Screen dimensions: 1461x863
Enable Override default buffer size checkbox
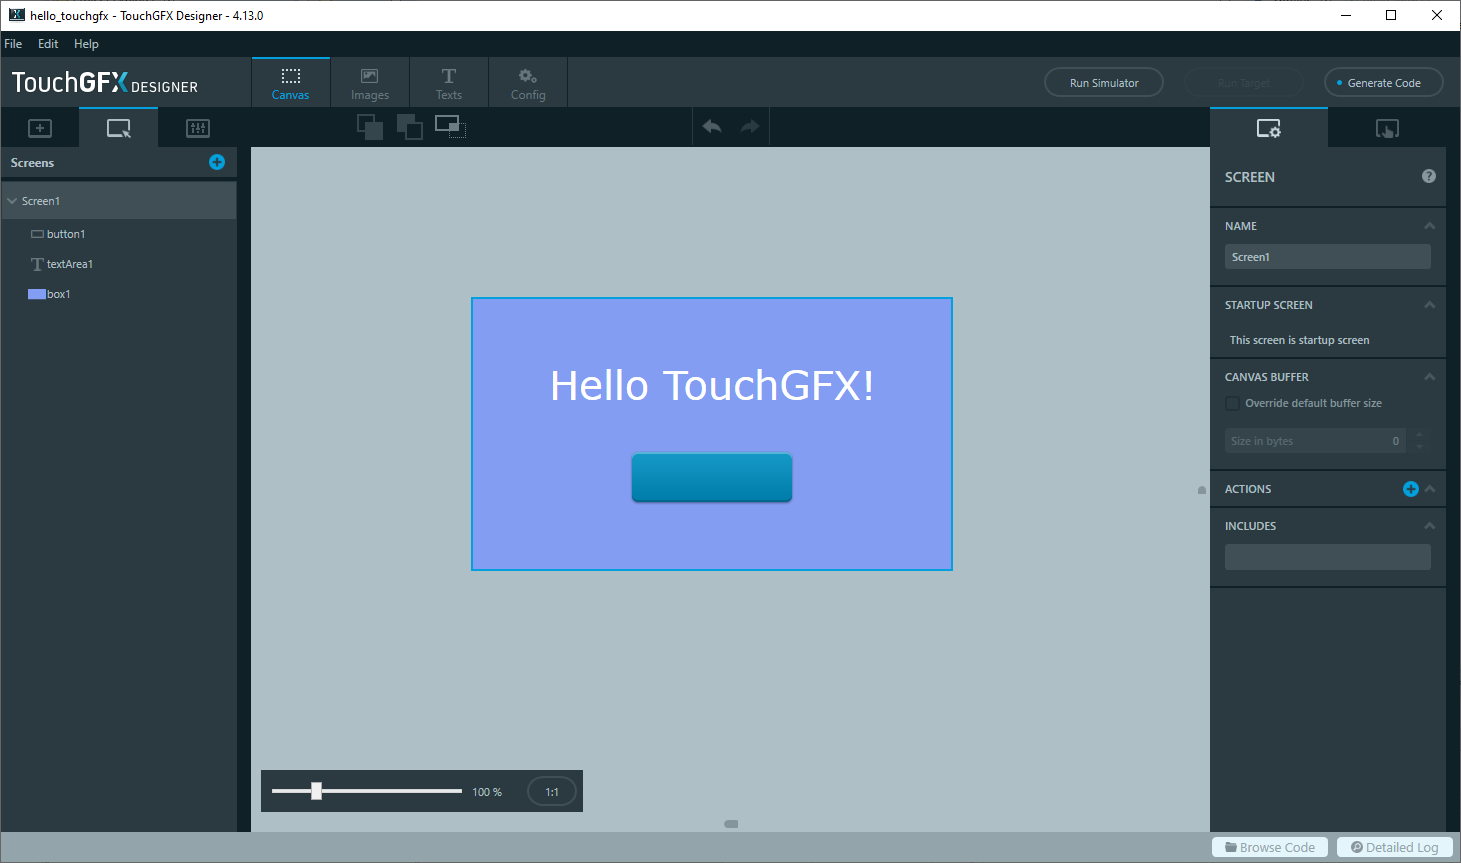[x=1233, y=403]
